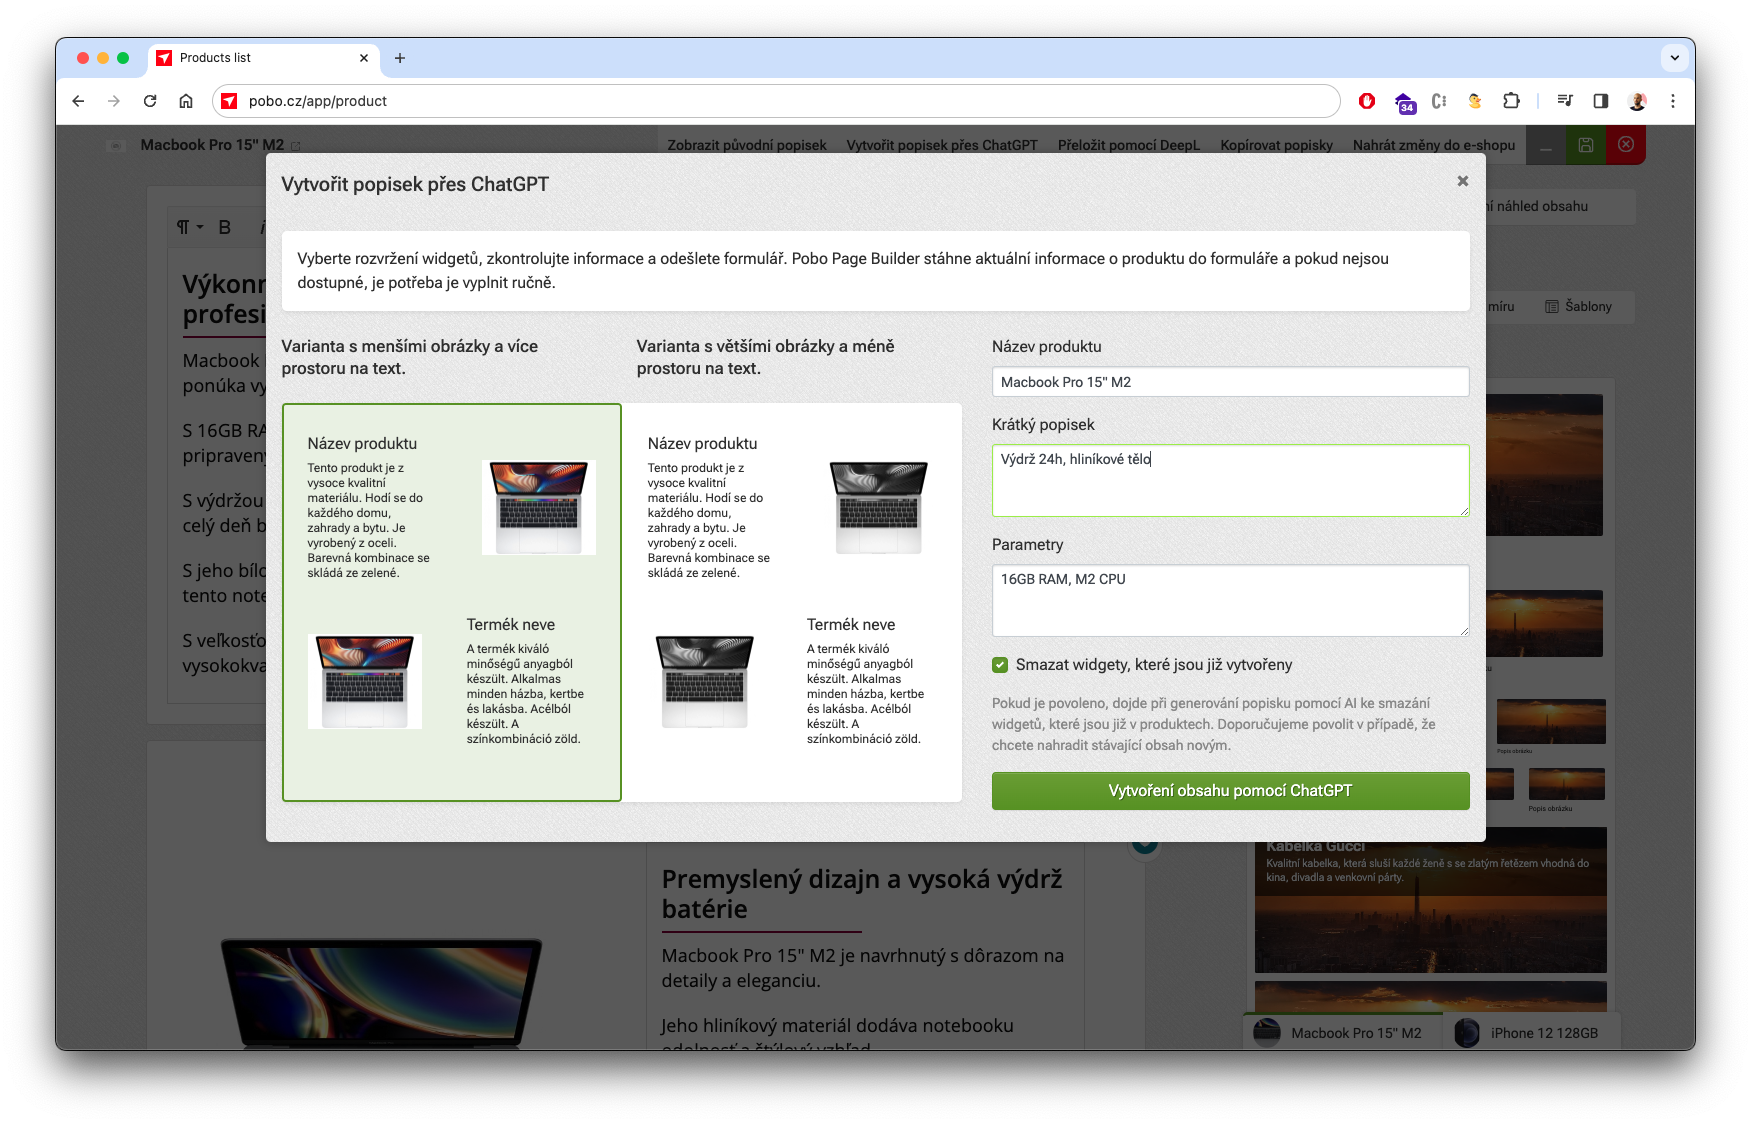This screenshot has width=1751, height=1124.
Task: Click 'Vytvoření obsahu pomocí ChatGPT' button
Action: 1230,791
